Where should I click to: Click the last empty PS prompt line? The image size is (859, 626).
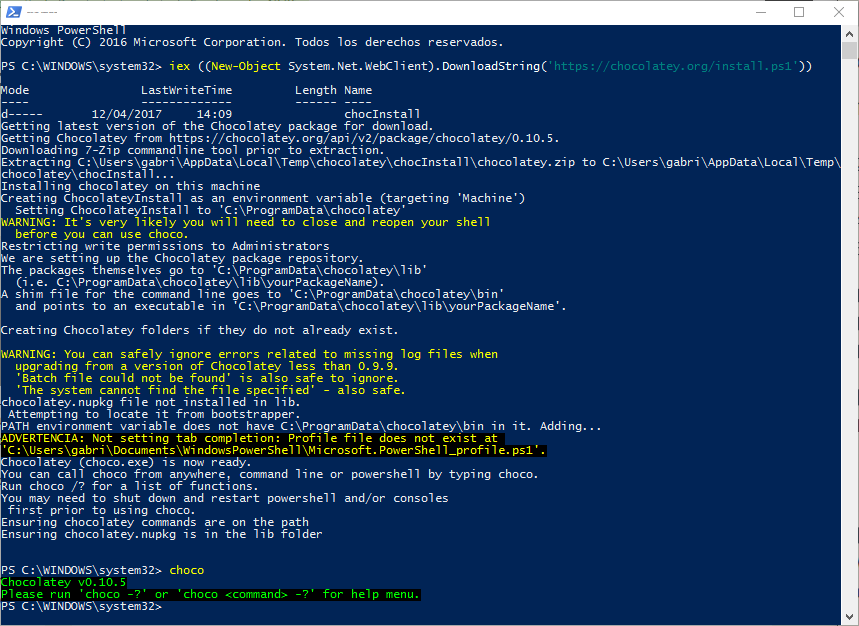[80, 606]
